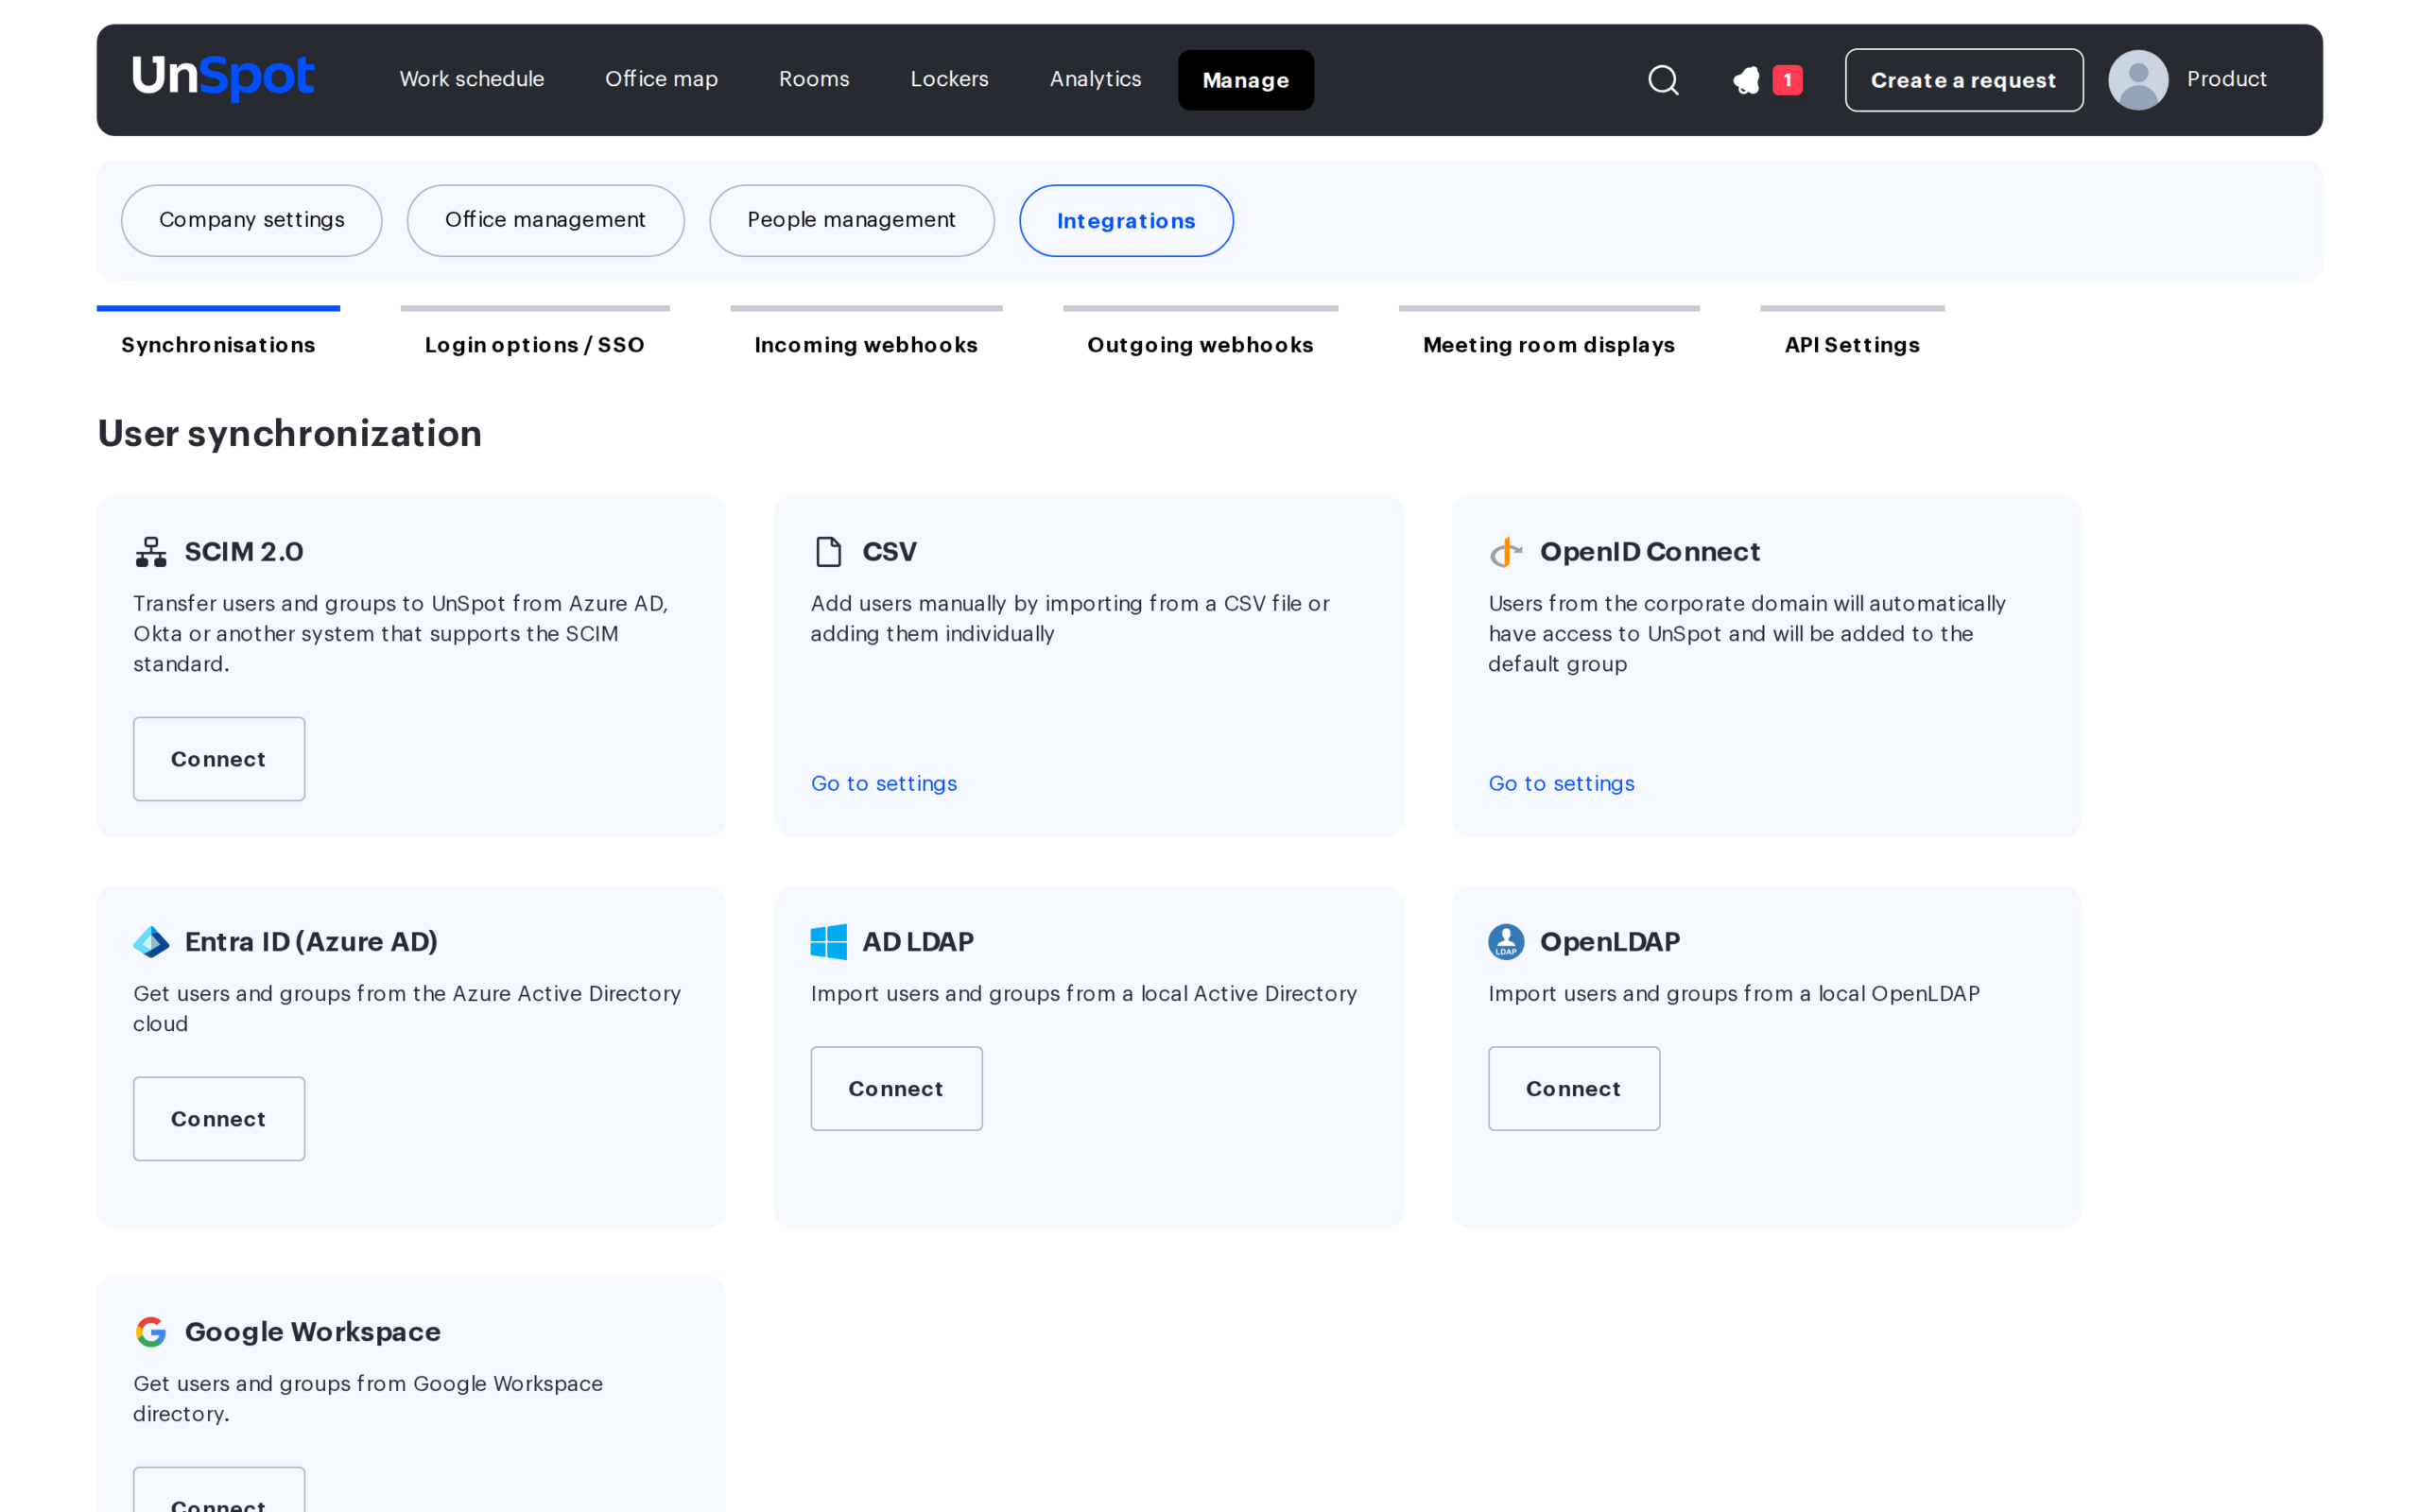The height and width of the screenshot is (1512, 2420).
Task: Open Work schedule in the top navigation
Action: pos(472,79)
